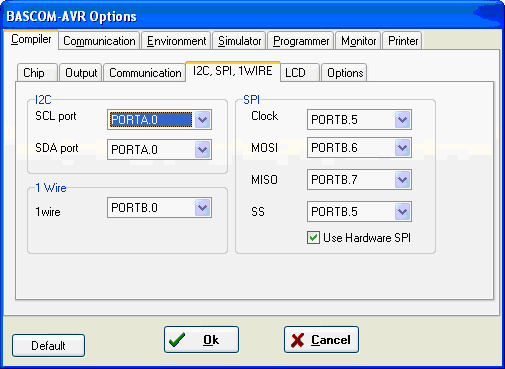This screenshot has width=505, height=369.
Task: Open the Monitor tab
Action: 358,41
